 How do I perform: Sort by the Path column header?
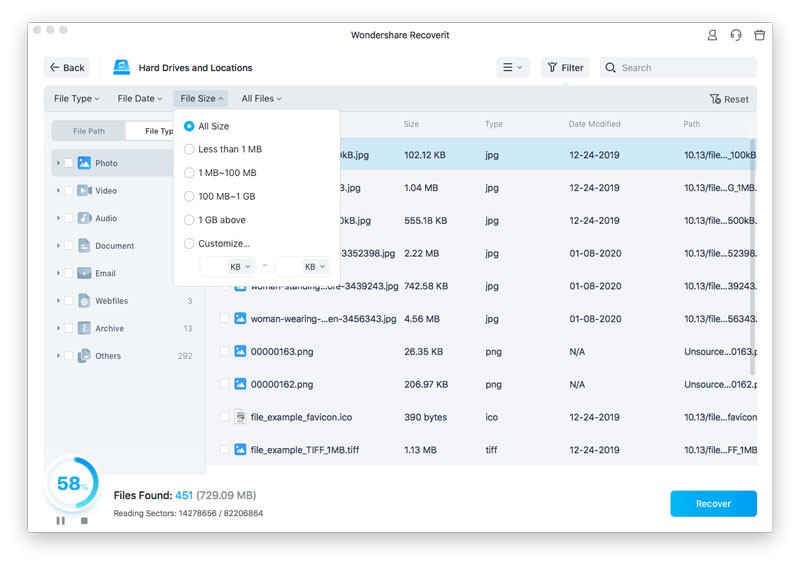pos(692,124)
